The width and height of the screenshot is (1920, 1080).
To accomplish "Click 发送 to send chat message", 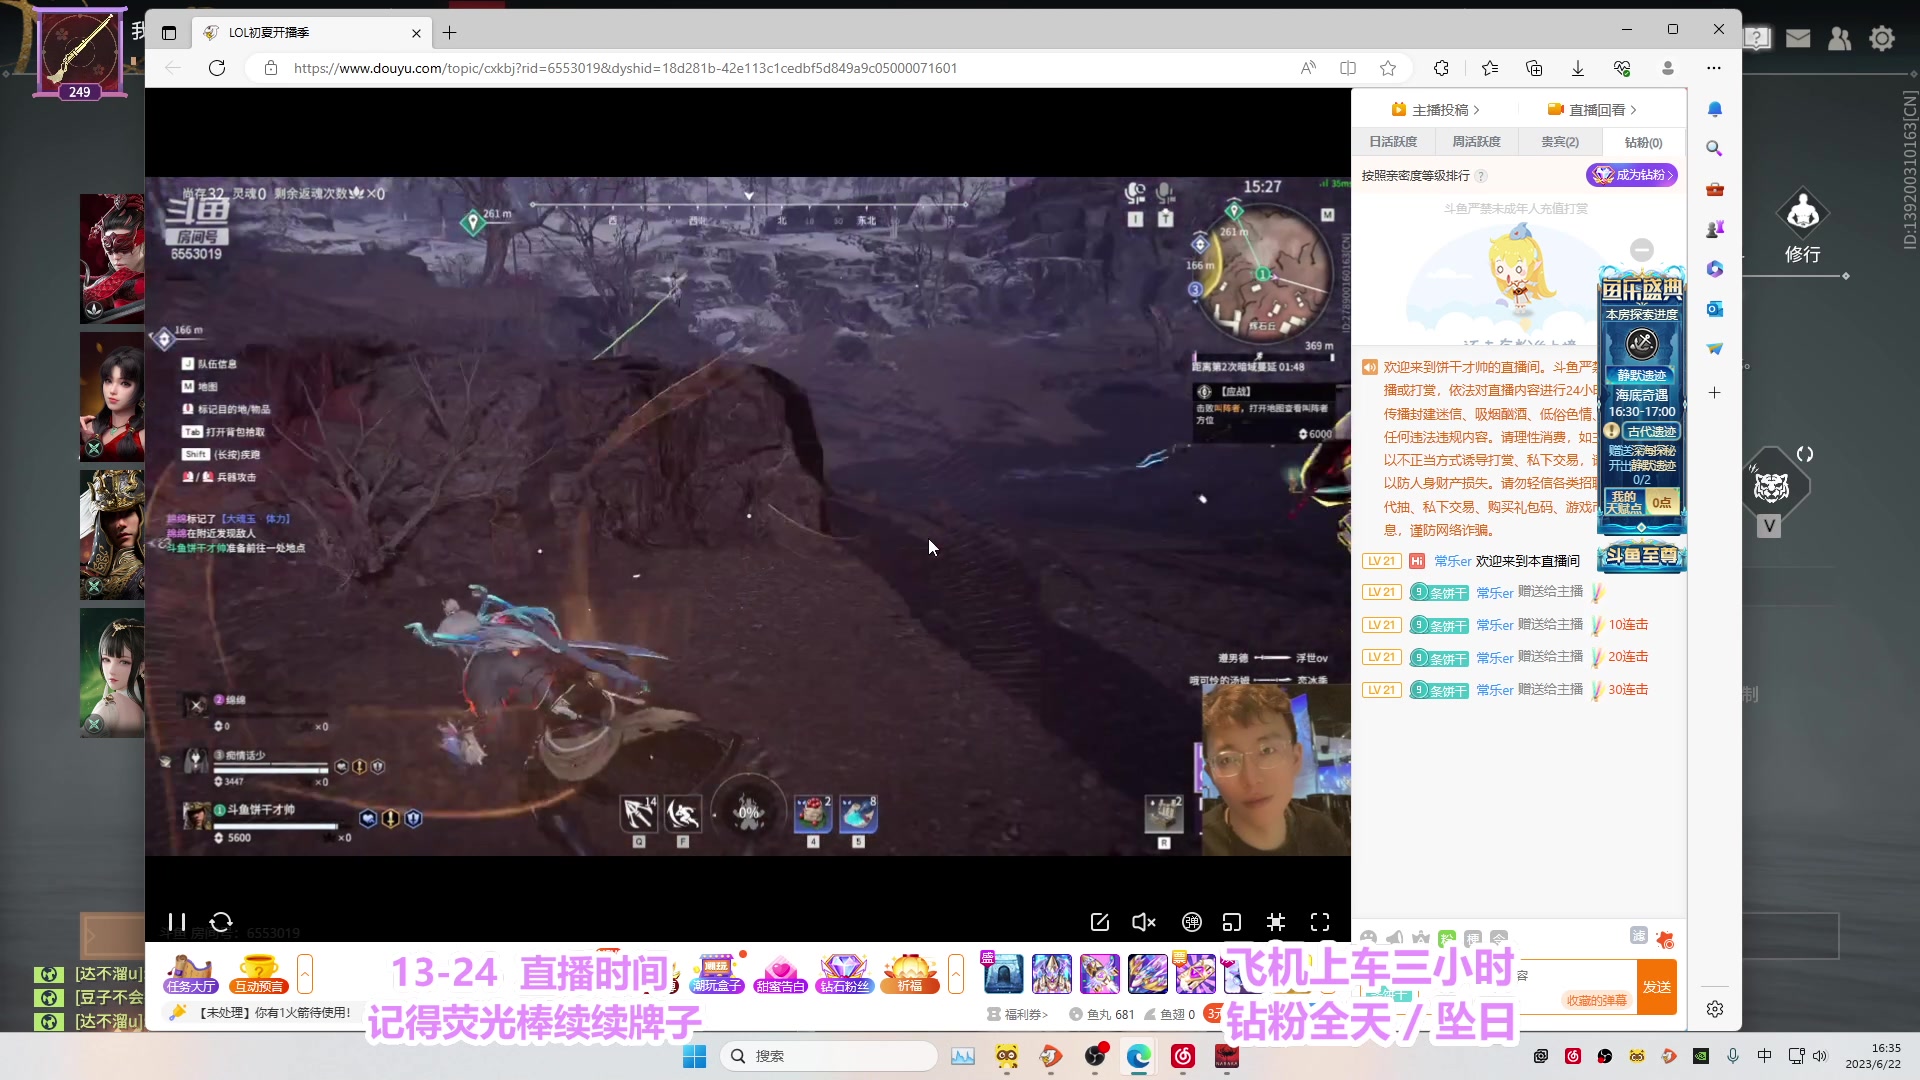I will coord(1657,987).
